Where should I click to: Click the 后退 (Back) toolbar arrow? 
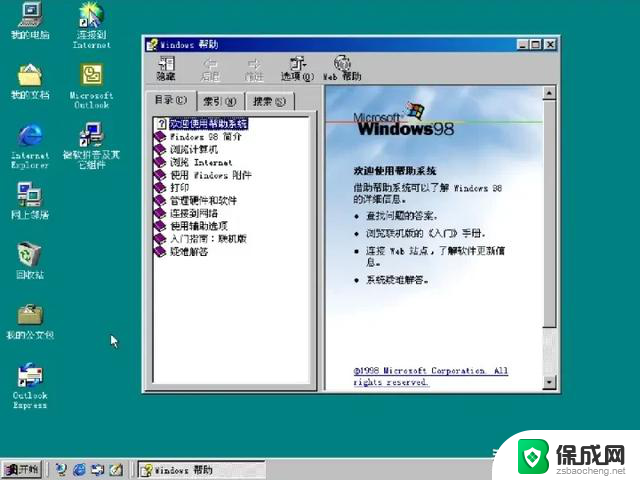click(210, 68)
